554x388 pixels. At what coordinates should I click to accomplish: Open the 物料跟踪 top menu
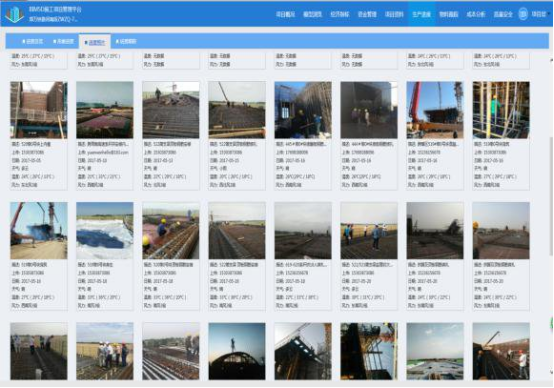(449, 14)
